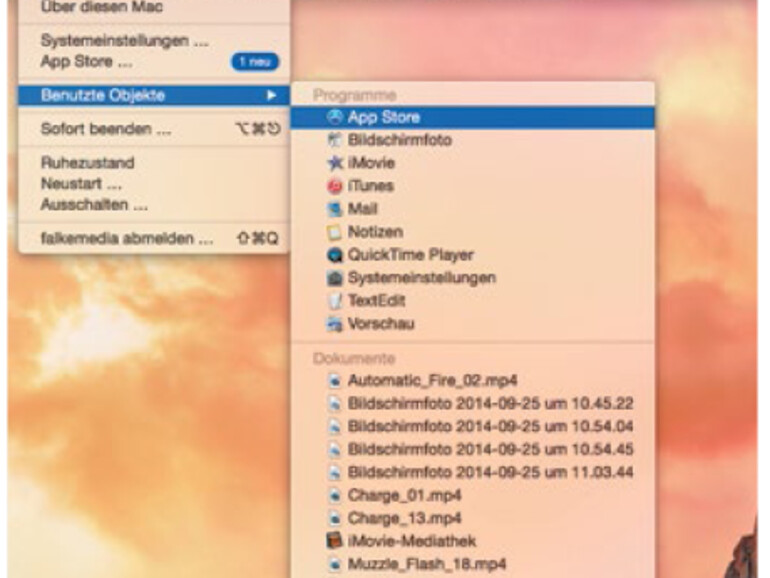Screen dimensions: 770x578
Task: Open document Charge_01.mp4
Action: click(472, 495)
